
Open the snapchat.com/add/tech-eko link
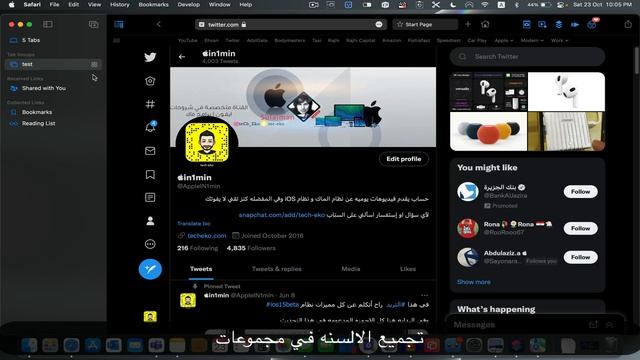[x=282, y=215]
